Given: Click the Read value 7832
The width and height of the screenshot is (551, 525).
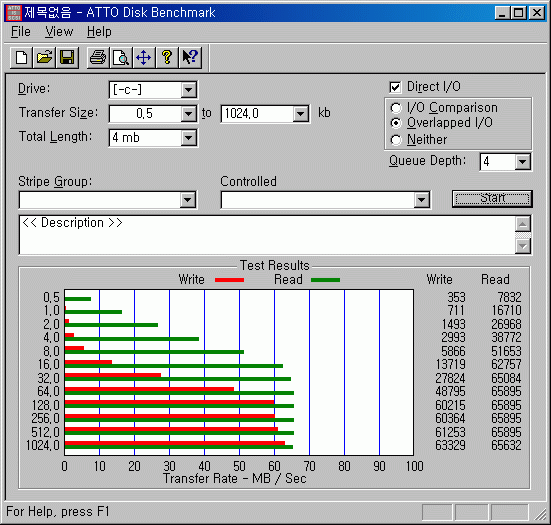Looking at the screenshot, I should pyautogui.click(x=509, y=297).
